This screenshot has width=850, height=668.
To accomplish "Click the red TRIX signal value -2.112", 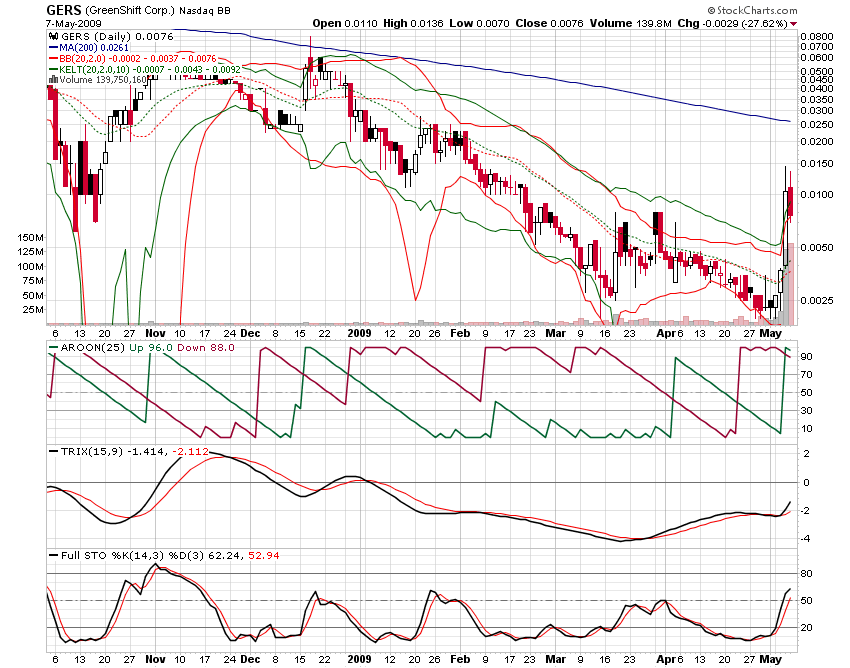I will [190, 451].
